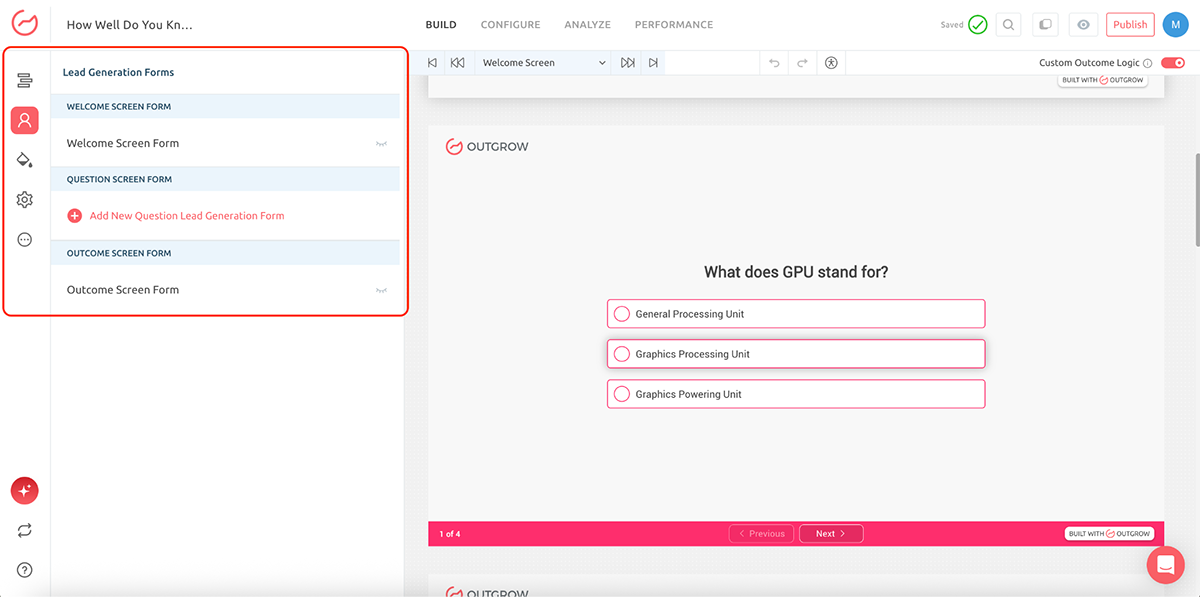This screenshot has height=597, width=1200.
Task: Click the Undo arrow in the screen toolbar
Action: pos(773,61)
